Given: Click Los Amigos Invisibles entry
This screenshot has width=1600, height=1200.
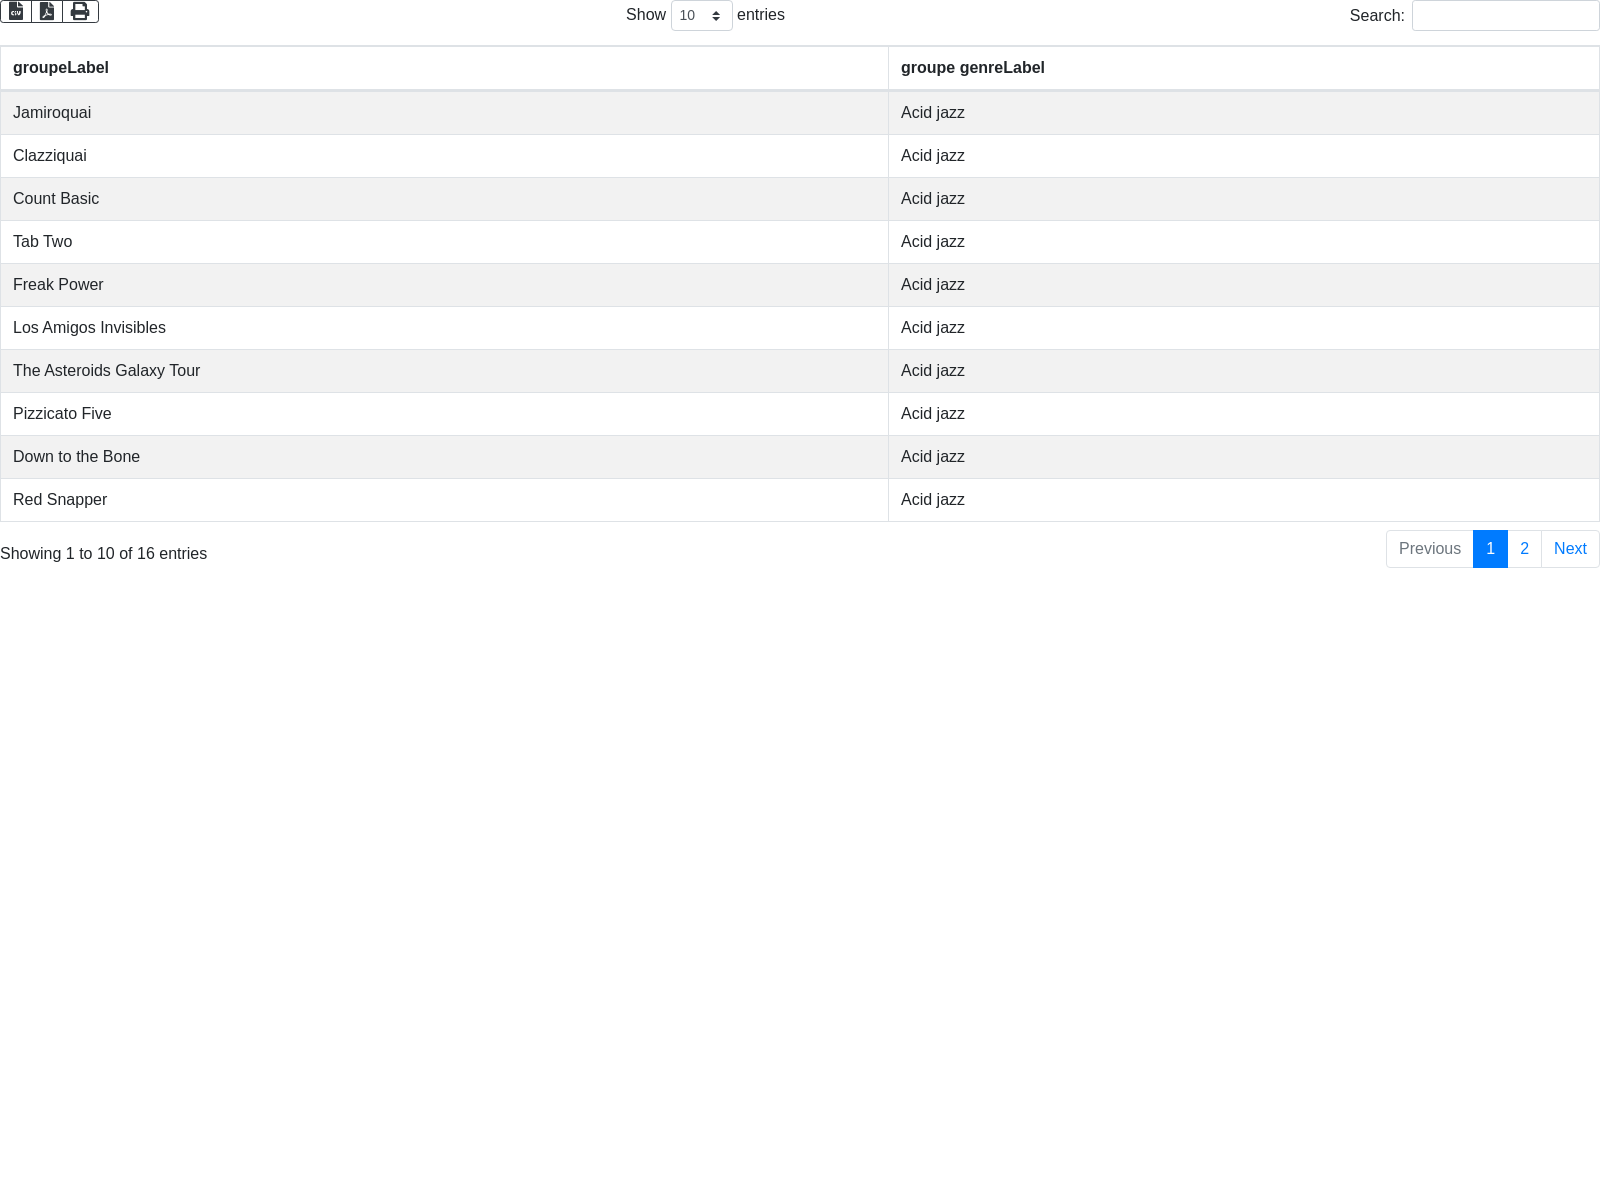Looking at the screenshot, I should (x=89, y=328).
